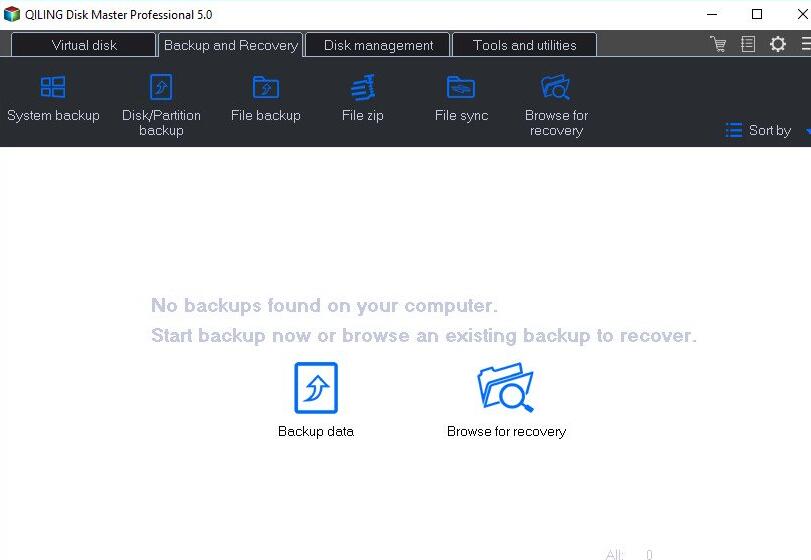The image size is (811, 560).
Task: Click Browse for recovery in the toolbar
Action: (556, 106)
